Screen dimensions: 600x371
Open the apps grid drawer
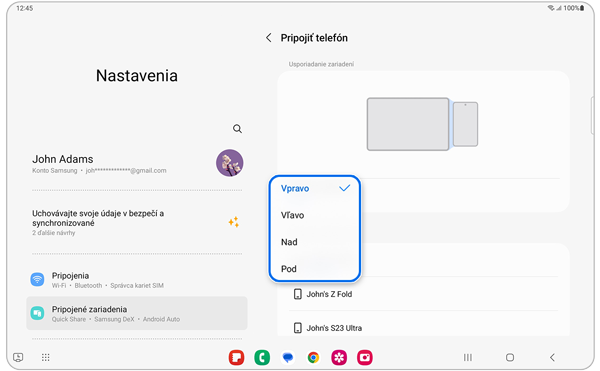(x=46, y=357)
